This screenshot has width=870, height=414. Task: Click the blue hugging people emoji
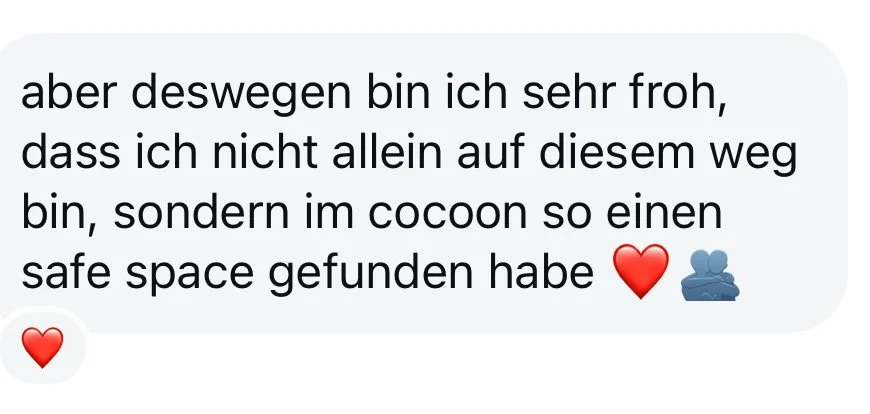coord(710,275)
